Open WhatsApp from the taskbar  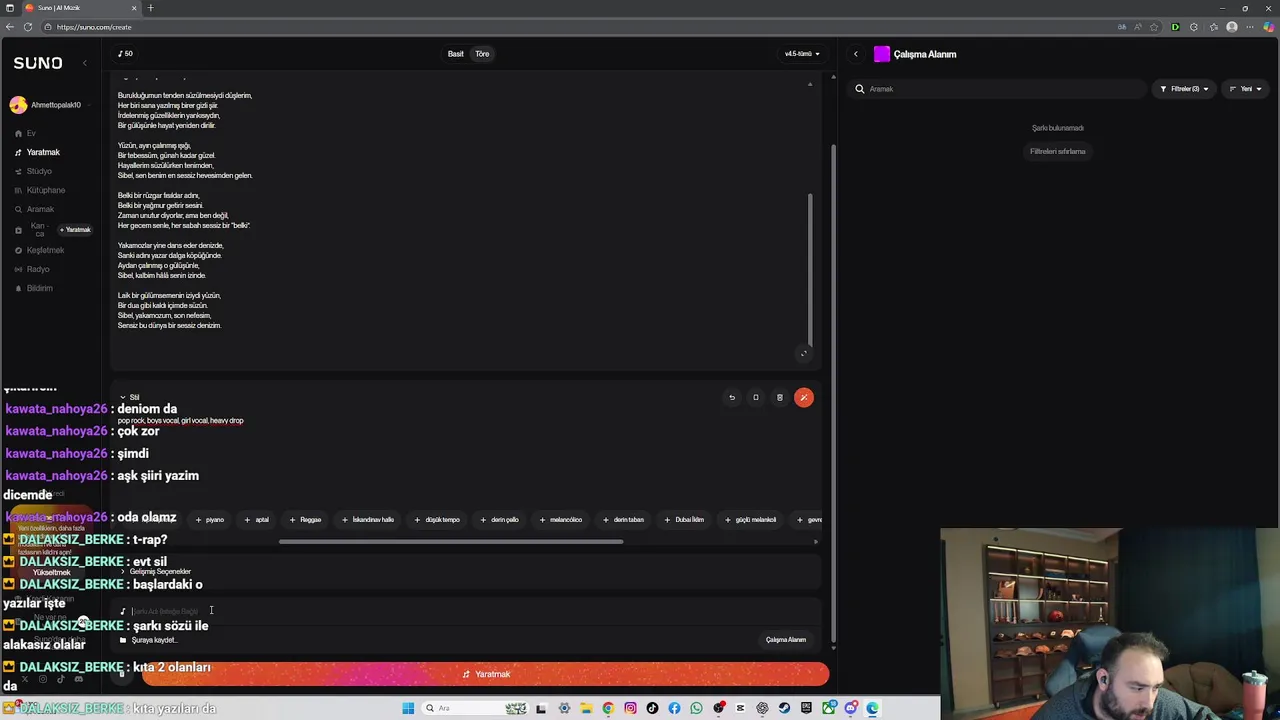(x=696, y=708)
